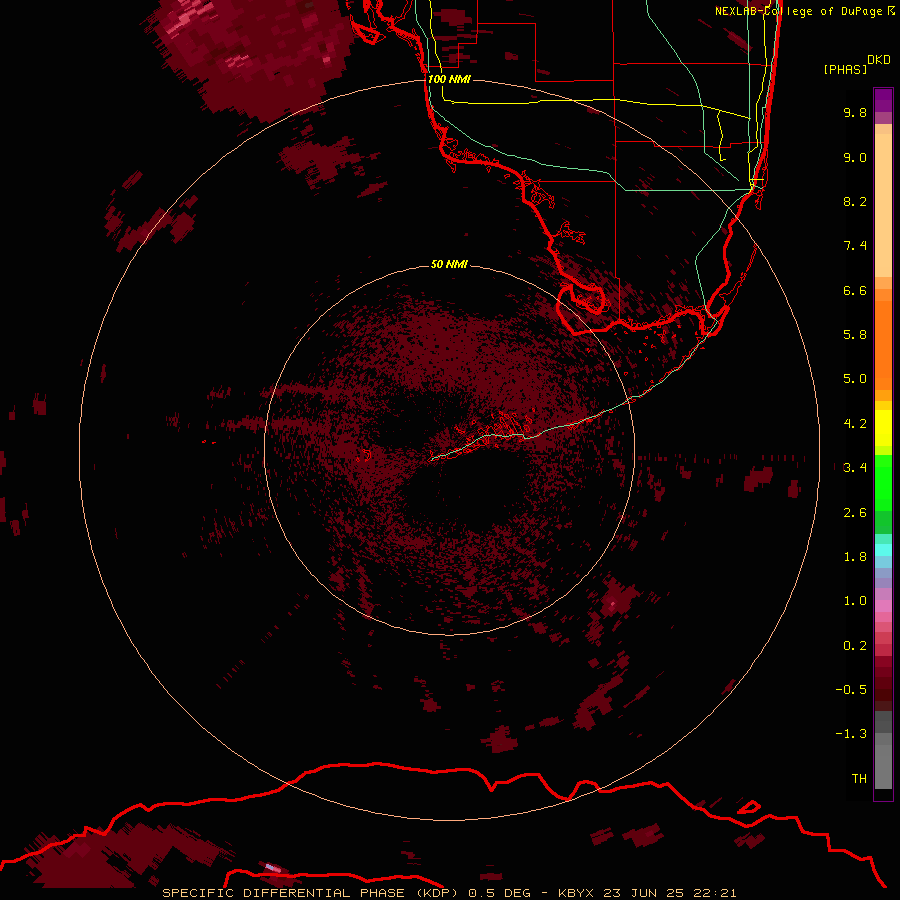
Task: Click the 'TH' label on the color scale
Action: [859, 779]
